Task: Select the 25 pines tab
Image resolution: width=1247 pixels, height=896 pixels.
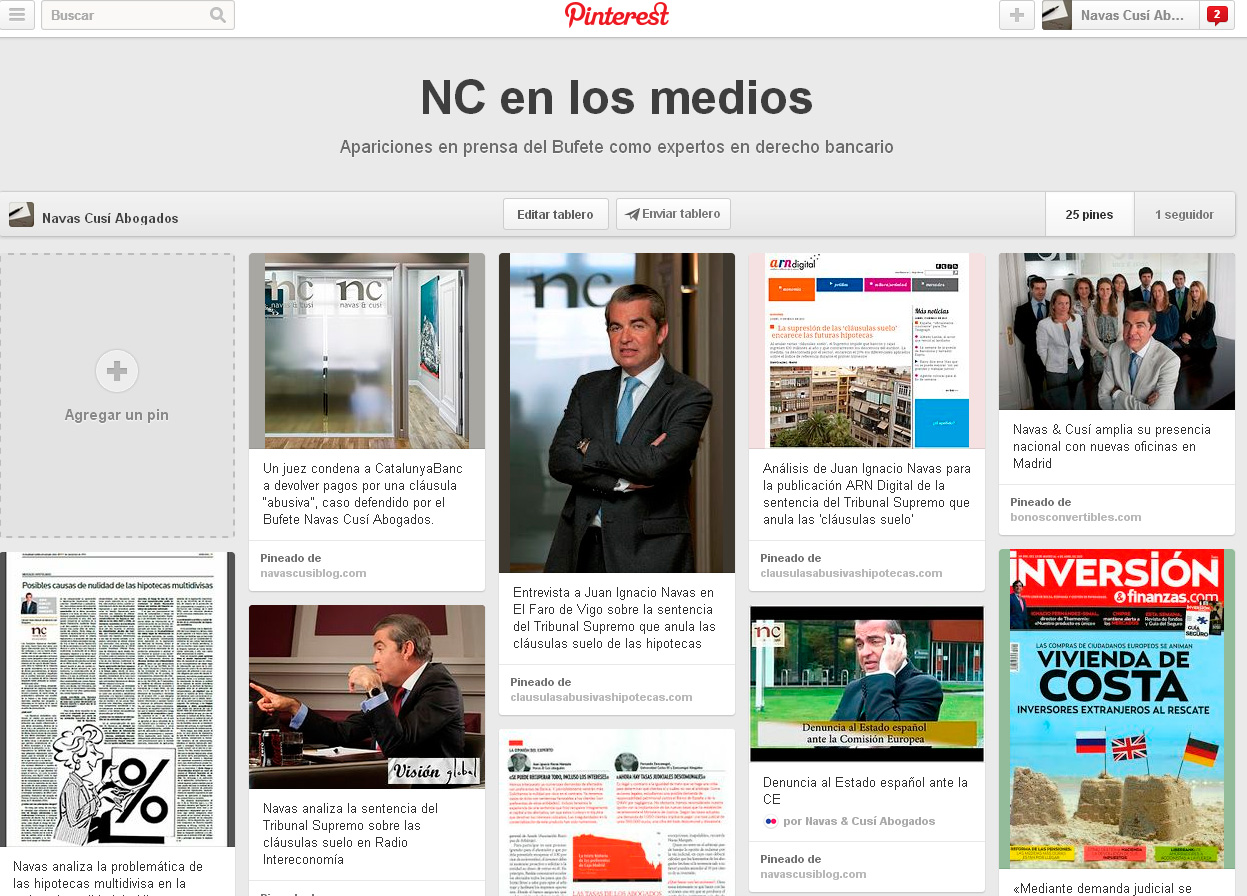Action: 1089,214
